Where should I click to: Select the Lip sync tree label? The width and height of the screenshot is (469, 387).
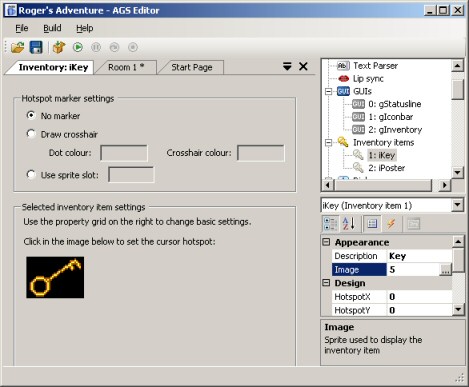(368, 79)
